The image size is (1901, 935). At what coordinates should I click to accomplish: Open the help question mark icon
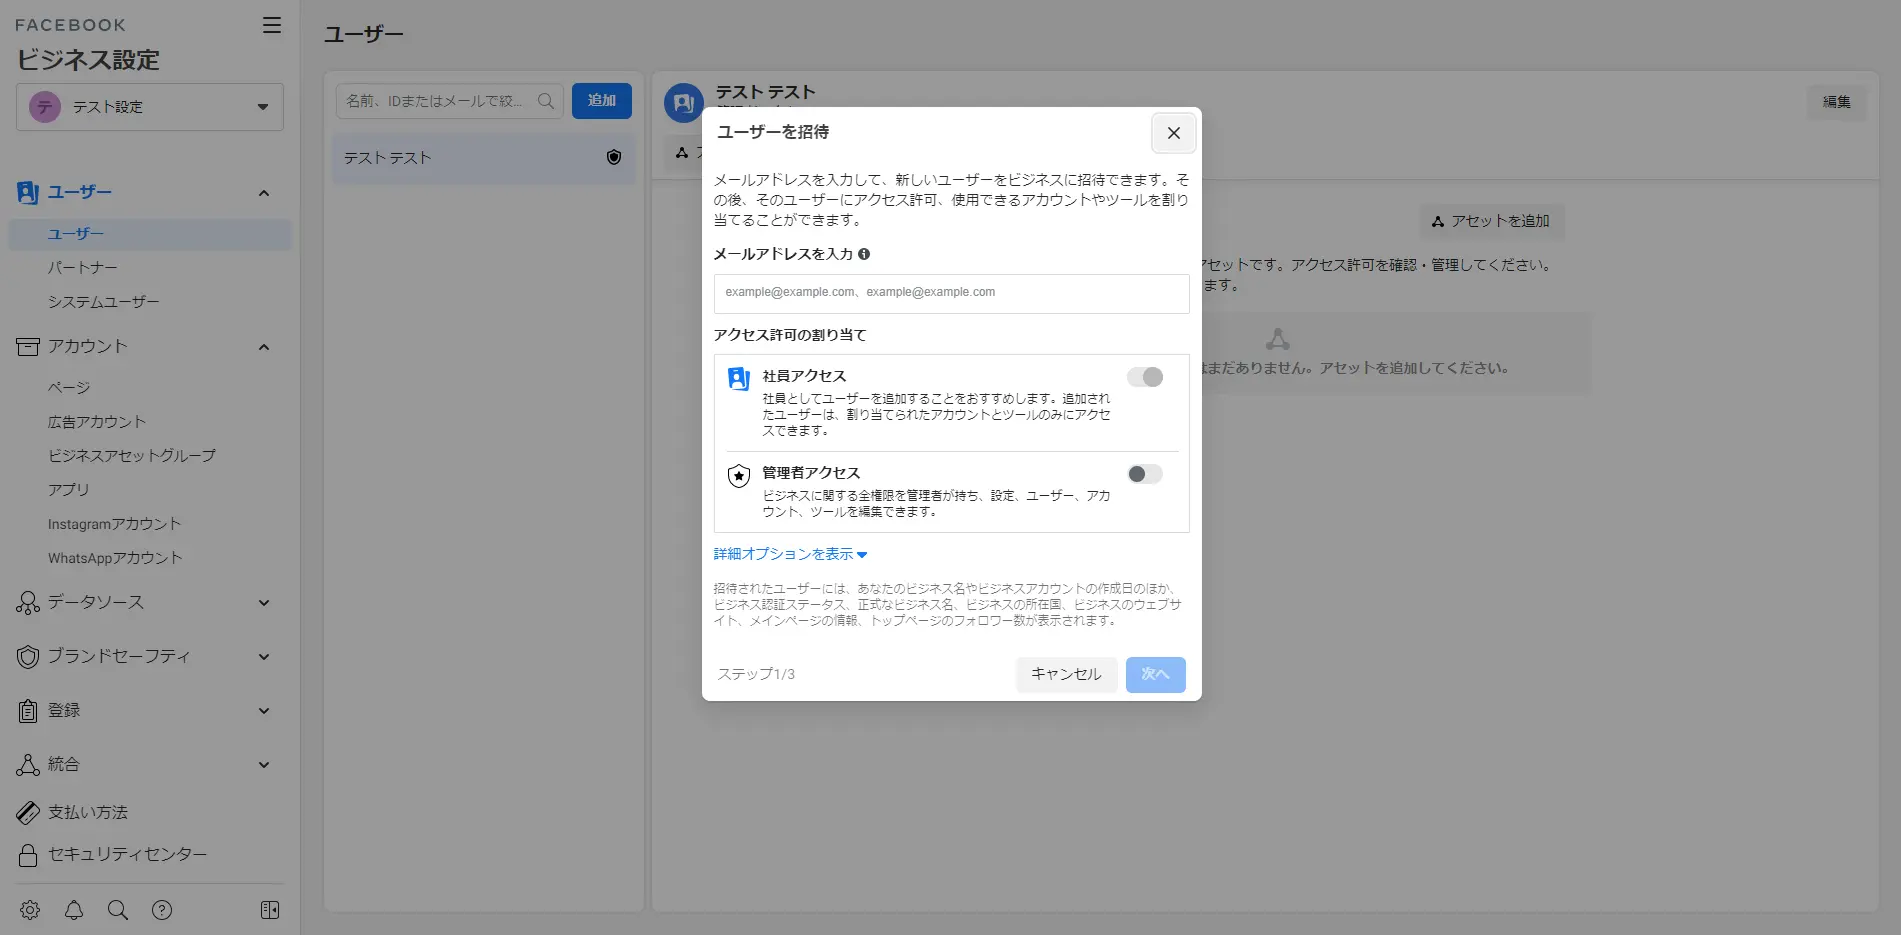162,910
